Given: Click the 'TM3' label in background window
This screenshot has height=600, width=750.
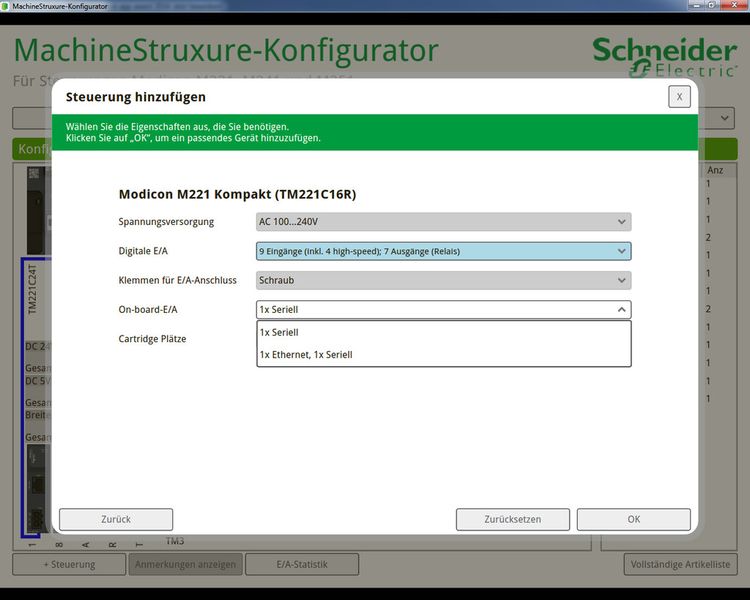Looking at the screenshot, I should 175,541.
